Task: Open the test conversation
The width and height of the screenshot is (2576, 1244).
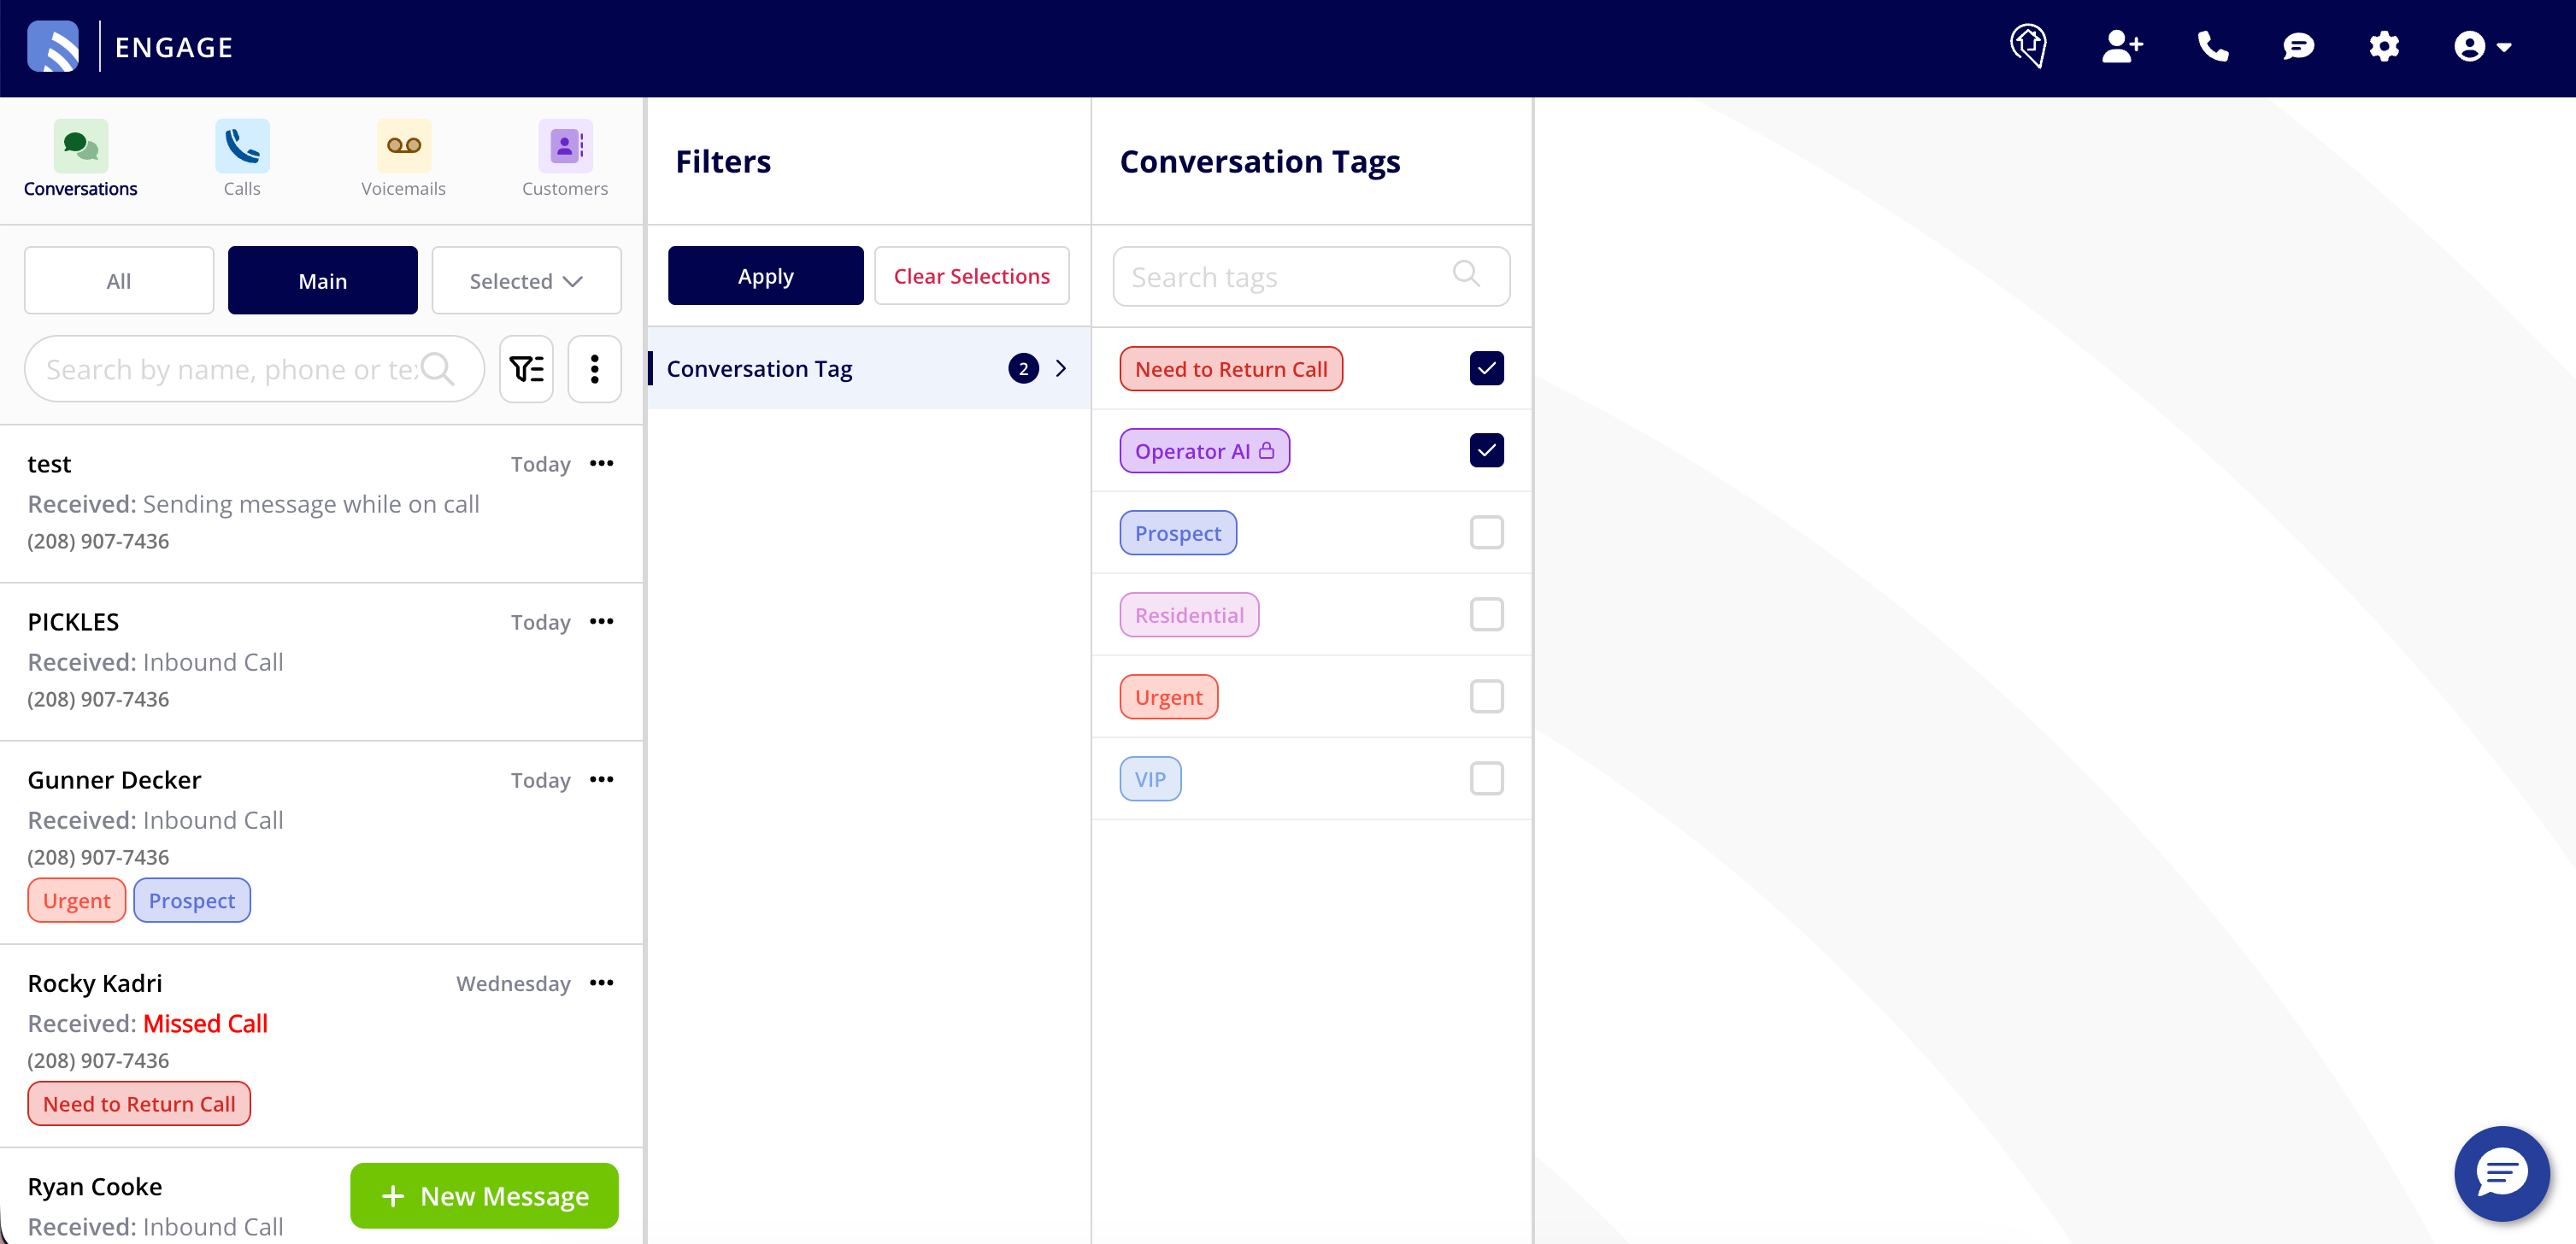Action: point(321,504)
